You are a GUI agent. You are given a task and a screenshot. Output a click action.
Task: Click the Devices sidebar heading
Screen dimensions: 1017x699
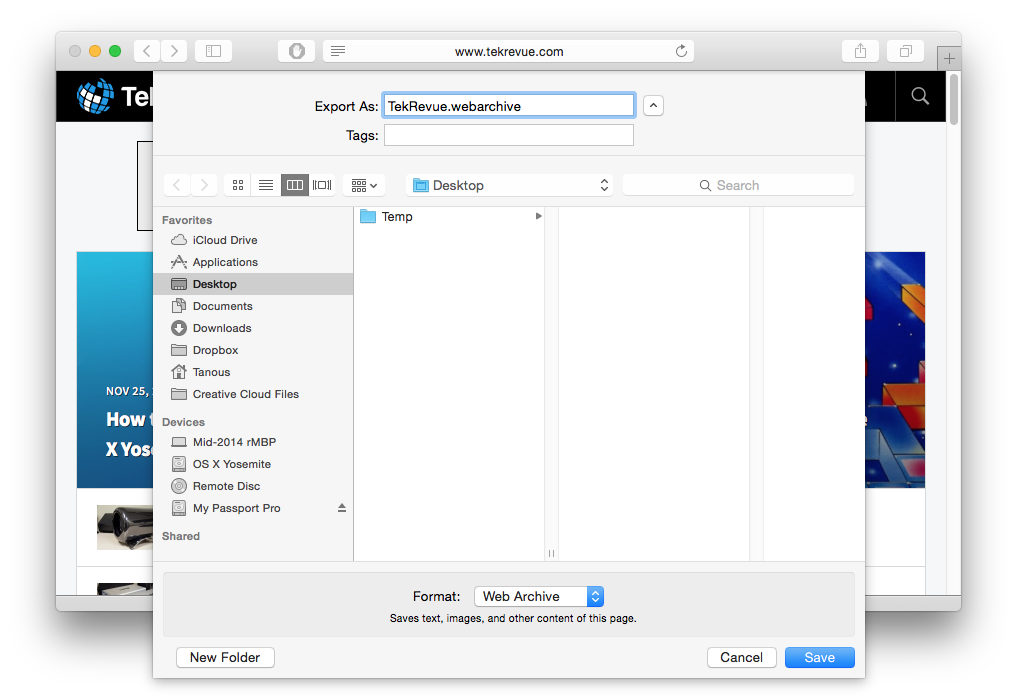tap(184, 422)
